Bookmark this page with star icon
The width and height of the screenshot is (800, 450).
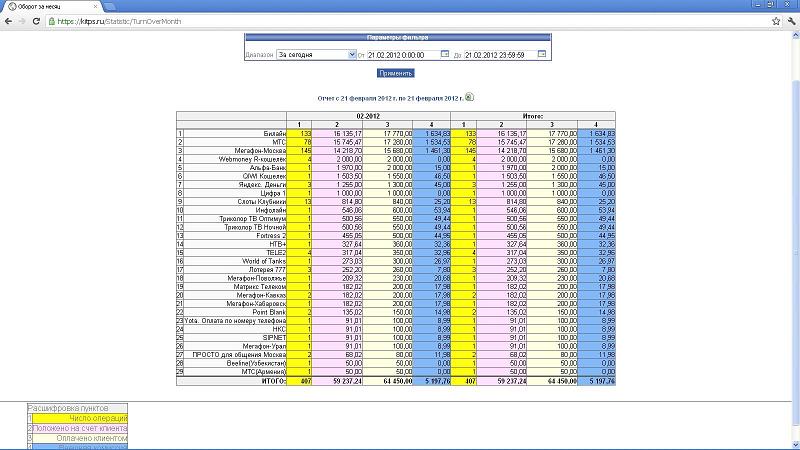pos(776,21)
